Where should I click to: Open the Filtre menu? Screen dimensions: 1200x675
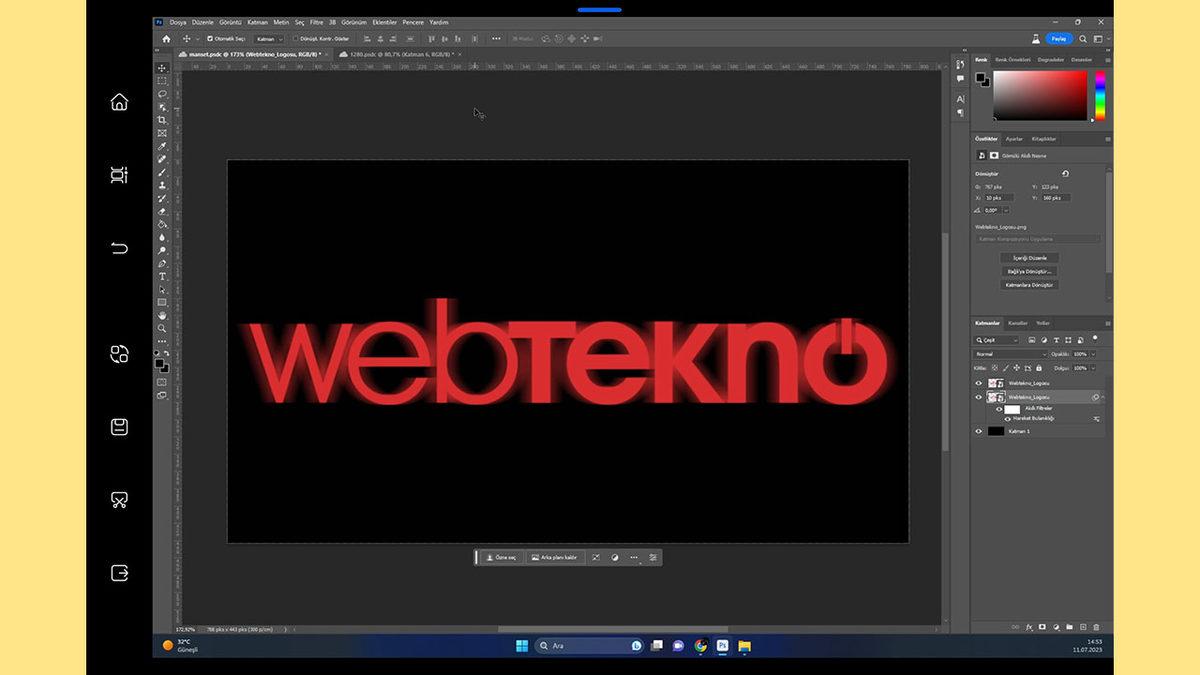tap(316, 22)
